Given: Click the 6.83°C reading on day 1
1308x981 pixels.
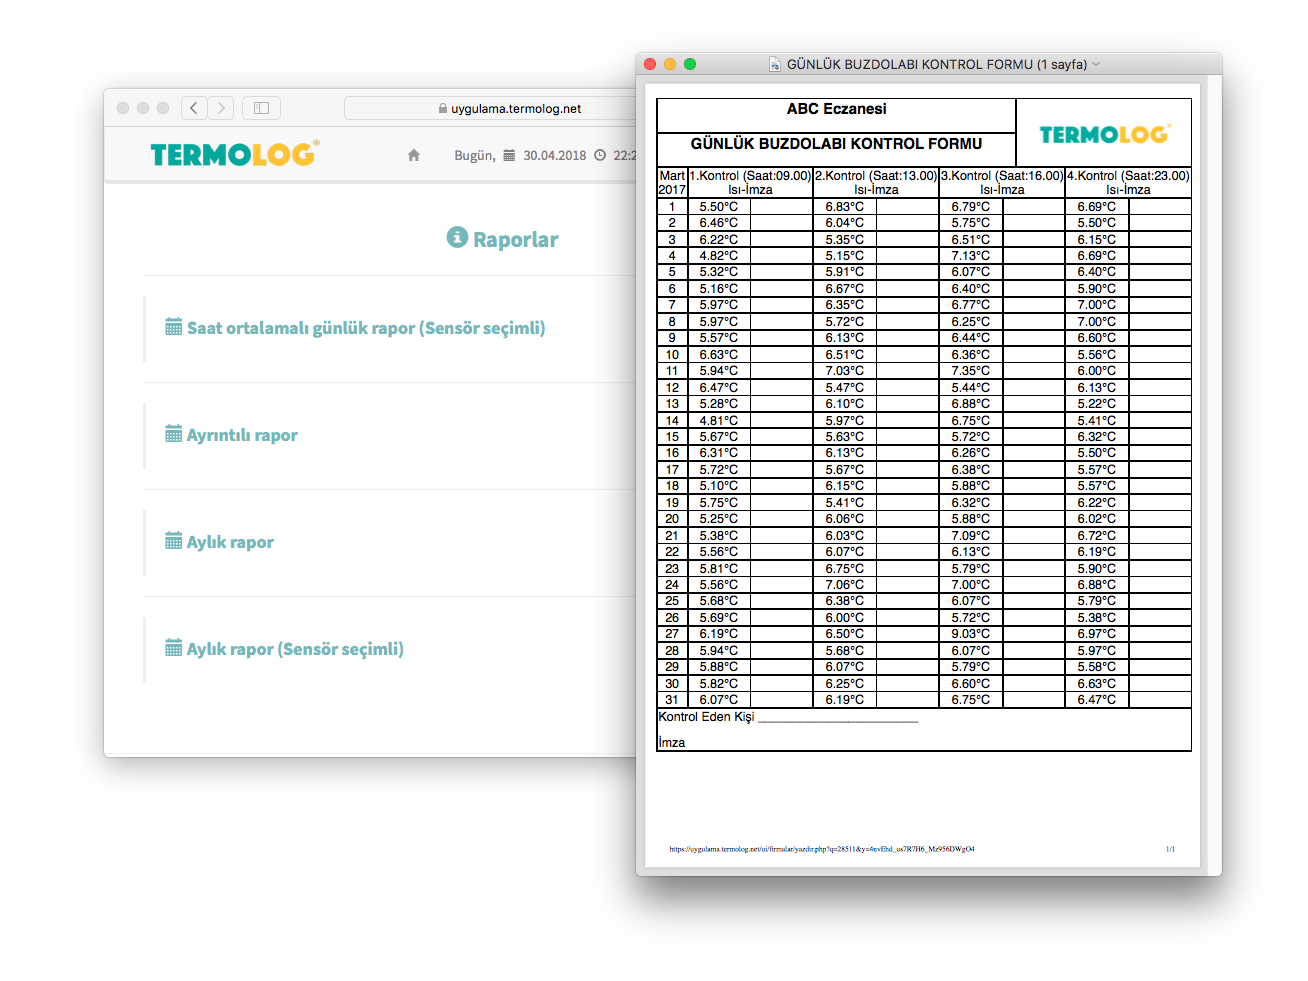Looking at the screenshot, I should (x=845, y=207).
